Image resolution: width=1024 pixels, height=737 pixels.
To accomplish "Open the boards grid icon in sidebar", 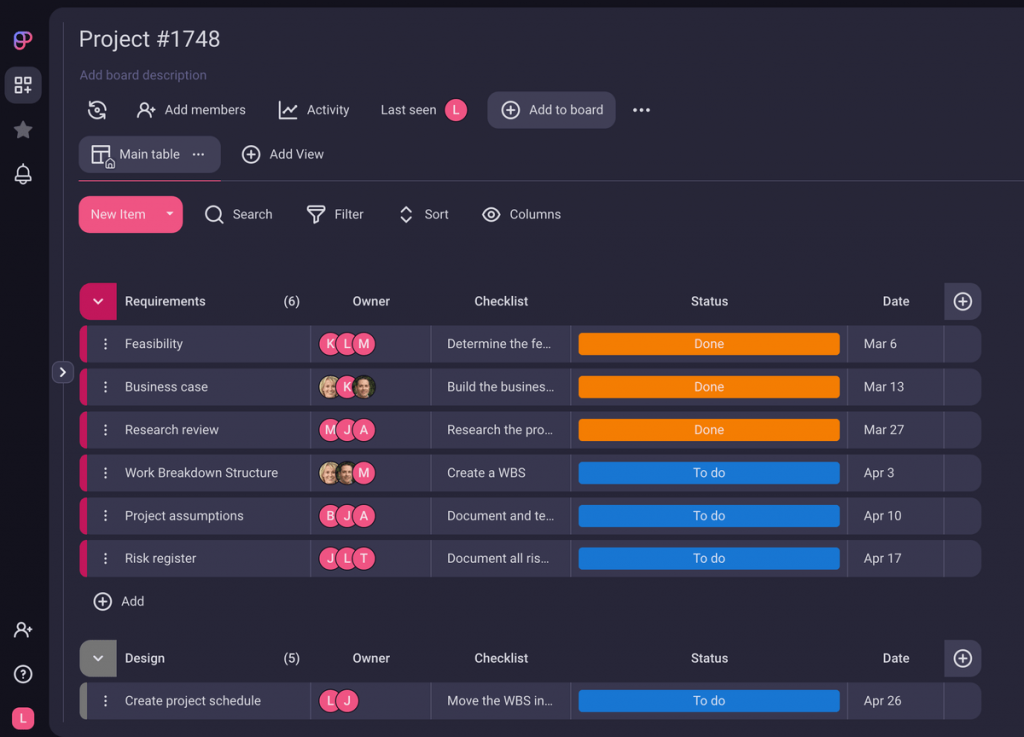I will [x=22, y=85].
